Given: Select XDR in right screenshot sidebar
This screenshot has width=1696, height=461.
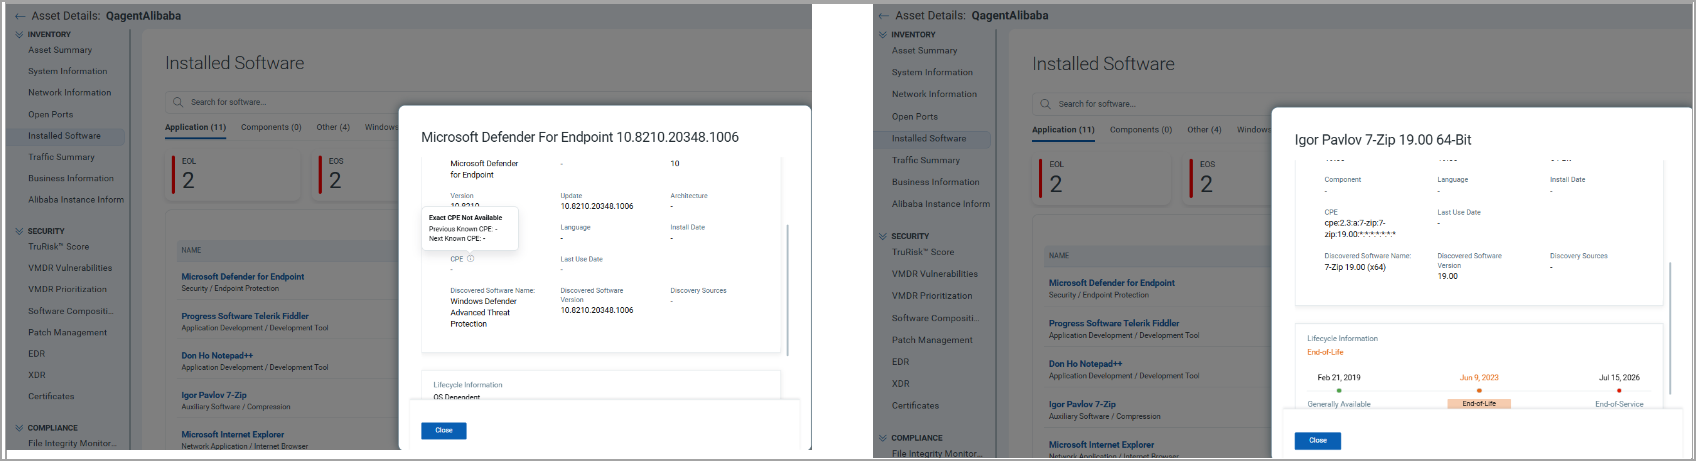Looking at the screenshot, I should pyautogui.click(x=901, y=384).
